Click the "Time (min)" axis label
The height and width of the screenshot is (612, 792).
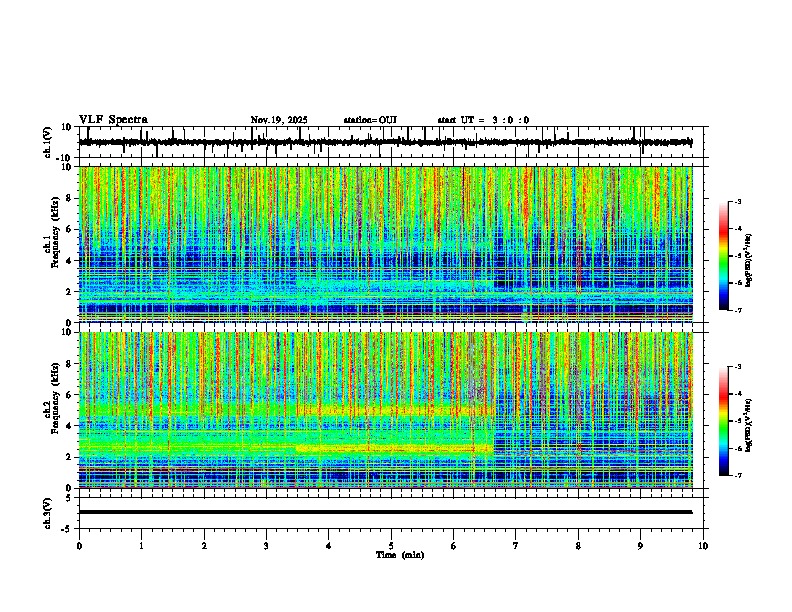400,555
